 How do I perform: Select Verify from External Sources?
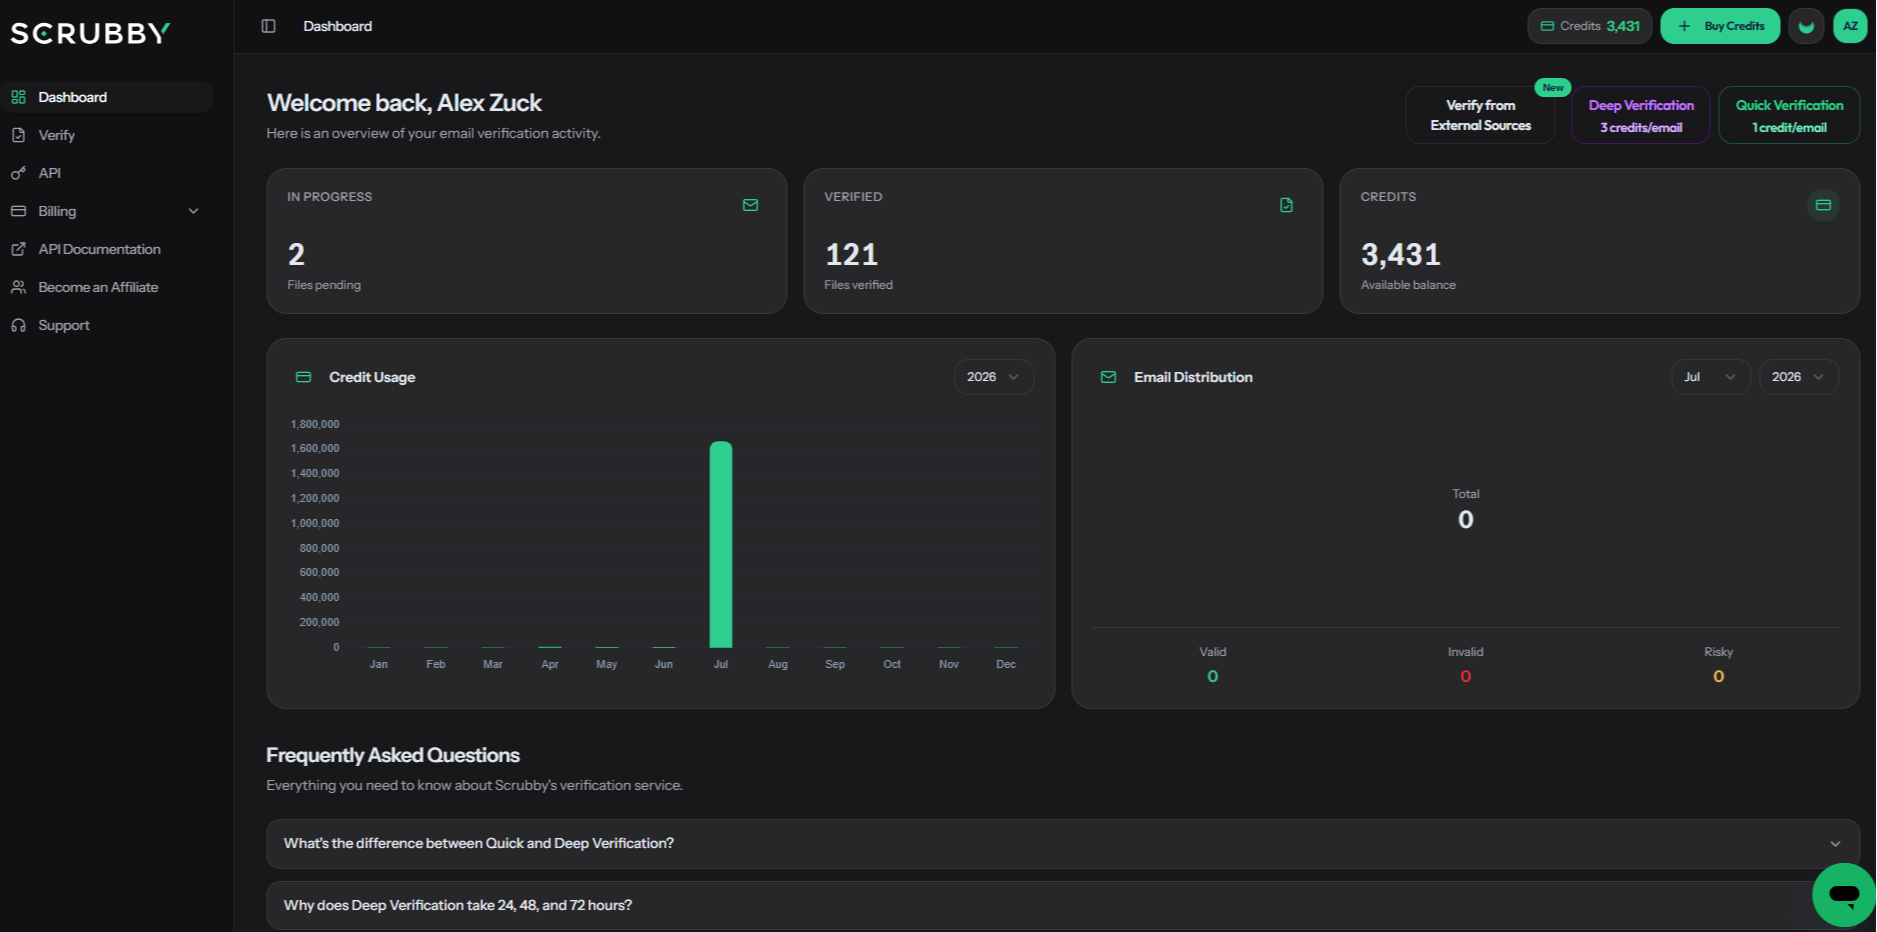point(1480,115)
